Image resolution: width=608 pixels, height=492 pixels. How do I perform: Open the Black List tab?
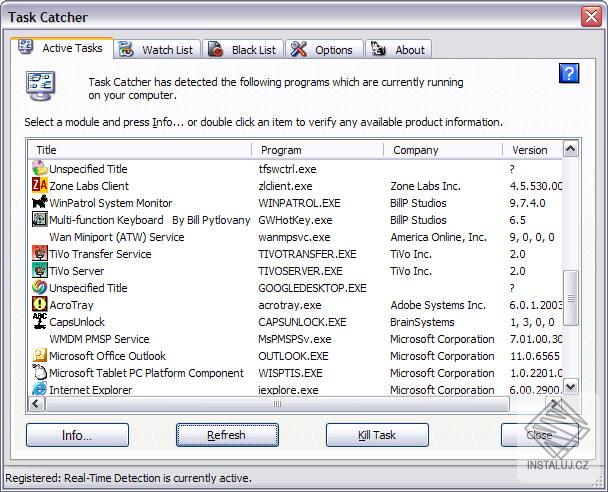243,50
